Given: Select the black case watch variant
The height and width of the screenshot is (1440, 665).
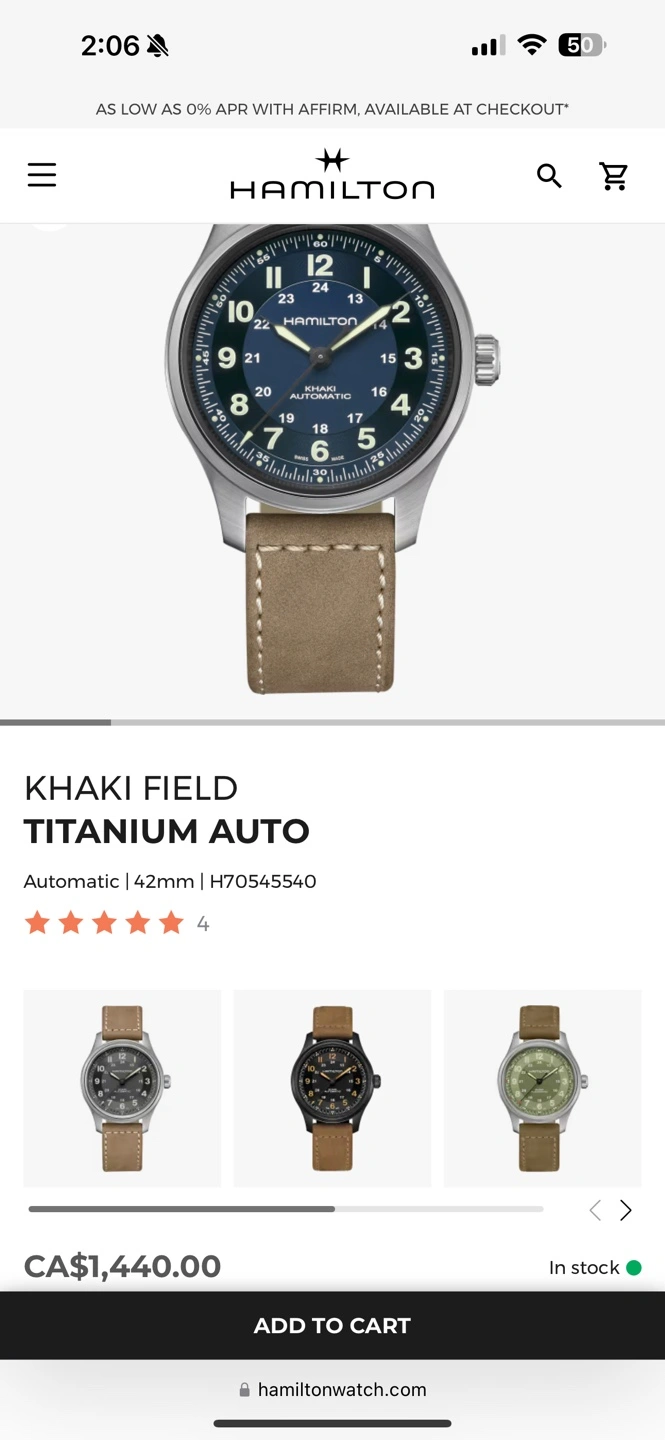Looking at the screenshot, I should tap(332, 1088).
